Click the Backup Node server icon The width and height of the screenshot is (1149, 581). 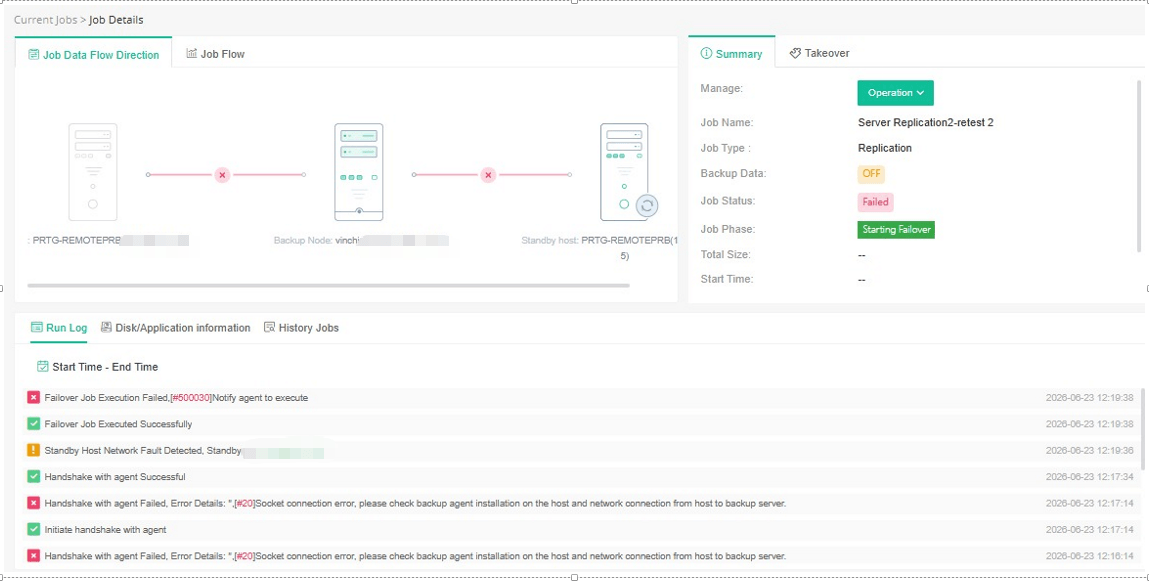coord(358,172)
